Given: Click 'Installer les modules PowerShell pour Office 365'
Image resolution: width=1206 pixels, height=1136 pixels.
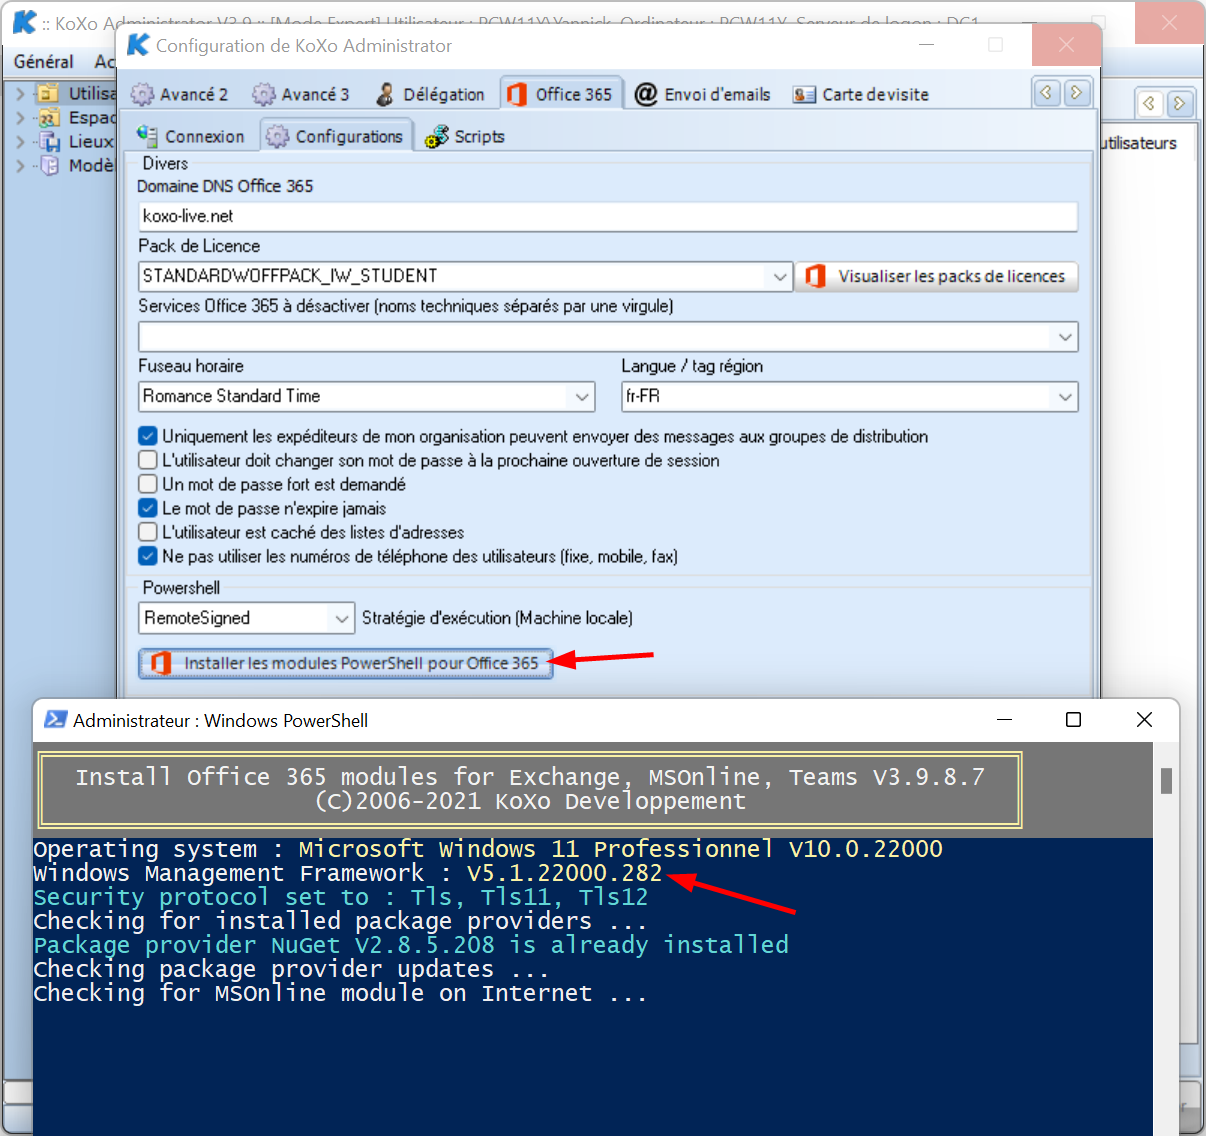Looking at the screenshot, I should (346, 663).
